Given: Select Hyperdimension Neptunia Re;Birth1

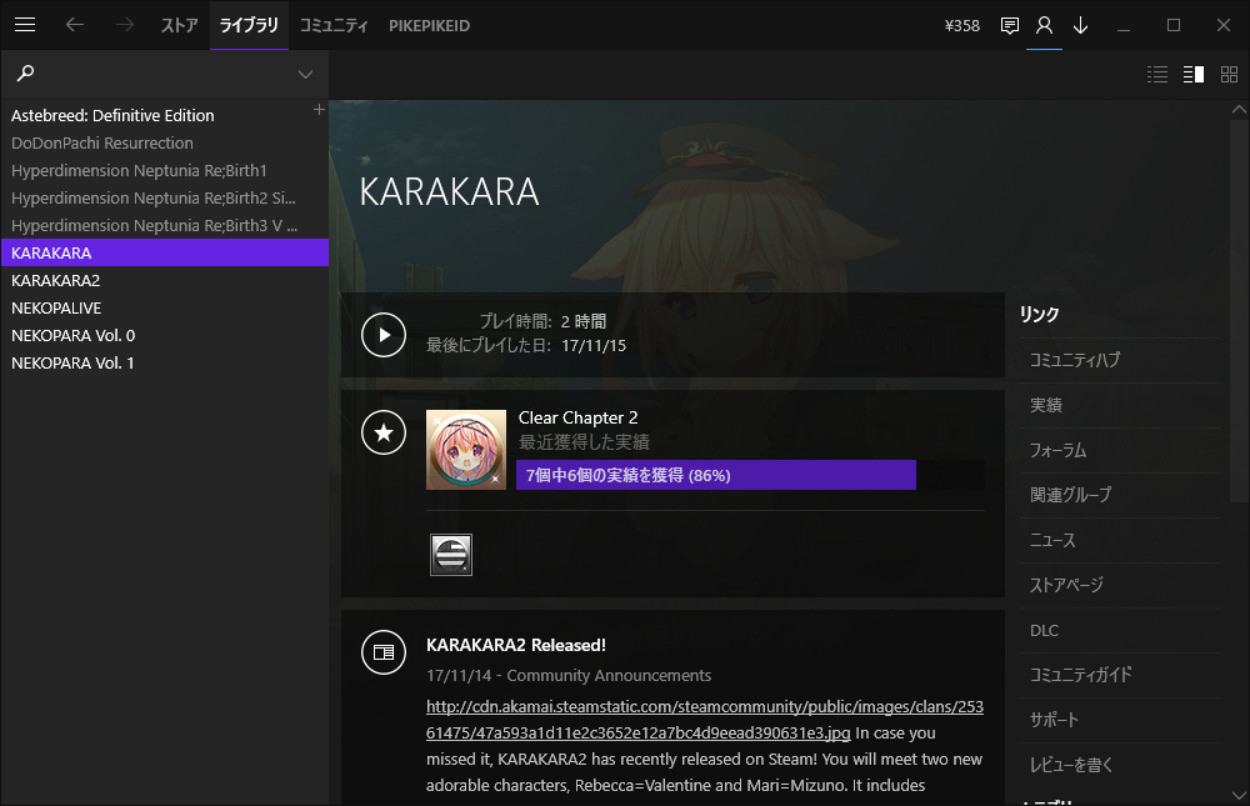Looking at the screenshot, I should pos(165,170).
